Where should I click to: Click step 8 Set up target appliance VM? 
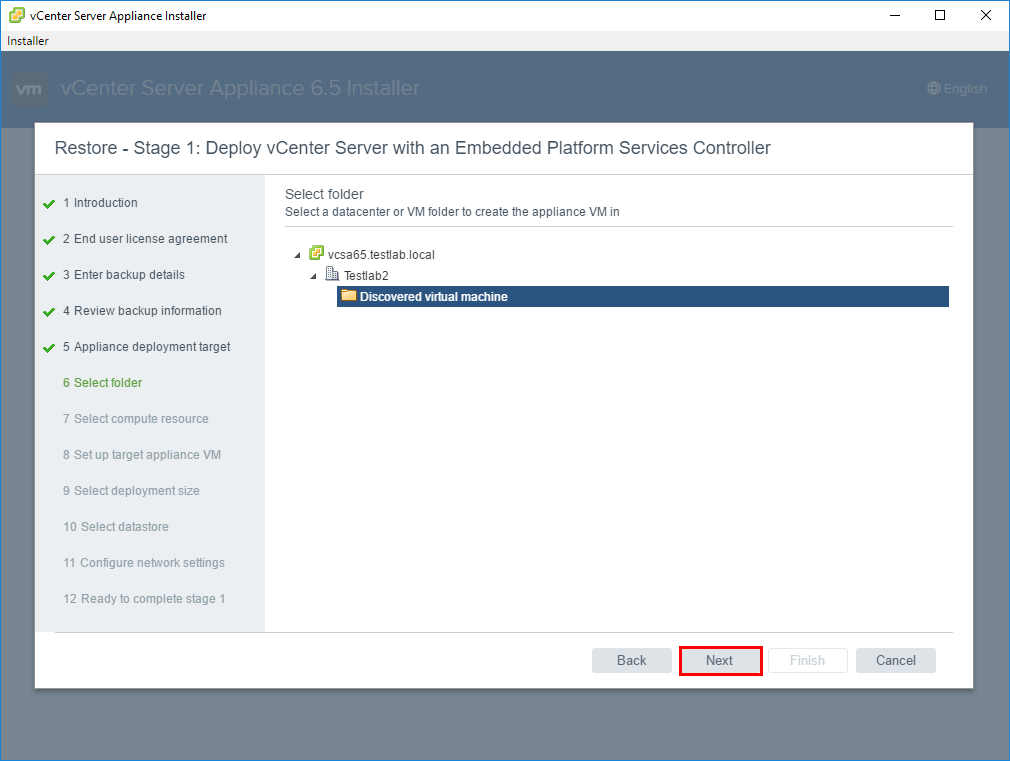tap(142, 455)
